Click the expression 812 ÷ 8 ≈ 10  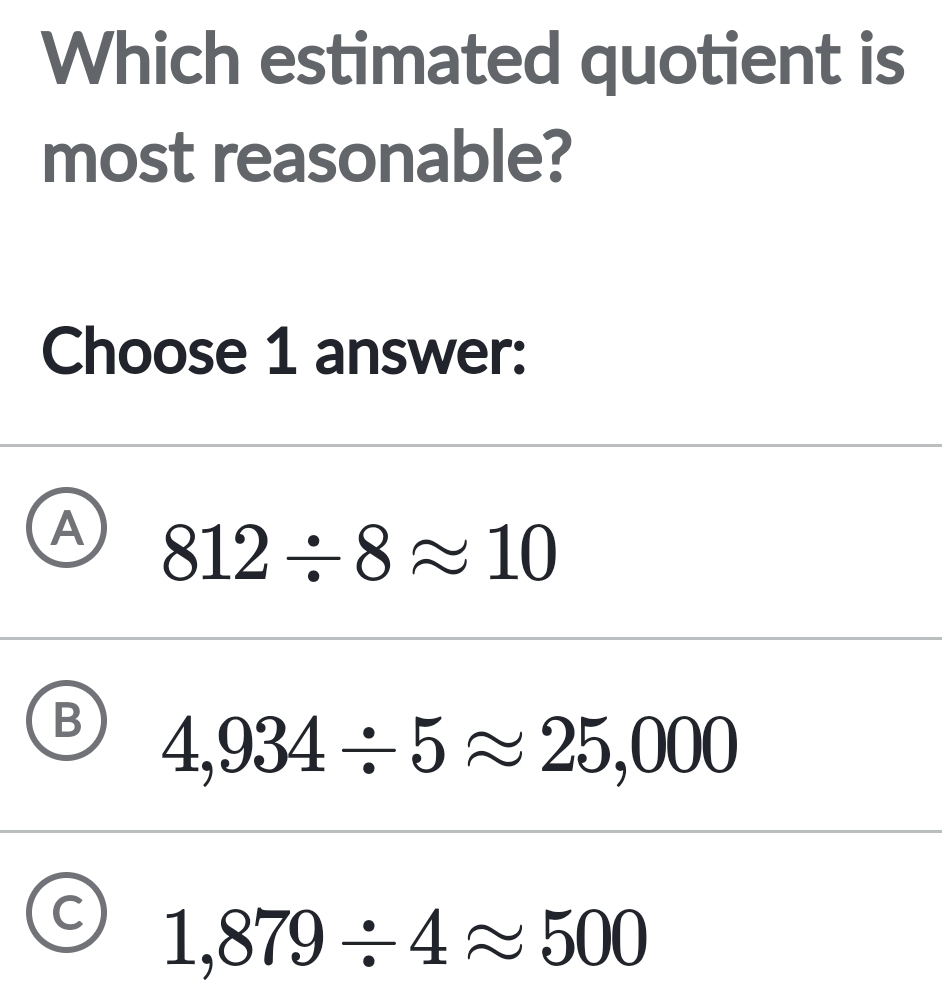click(359, 556)
